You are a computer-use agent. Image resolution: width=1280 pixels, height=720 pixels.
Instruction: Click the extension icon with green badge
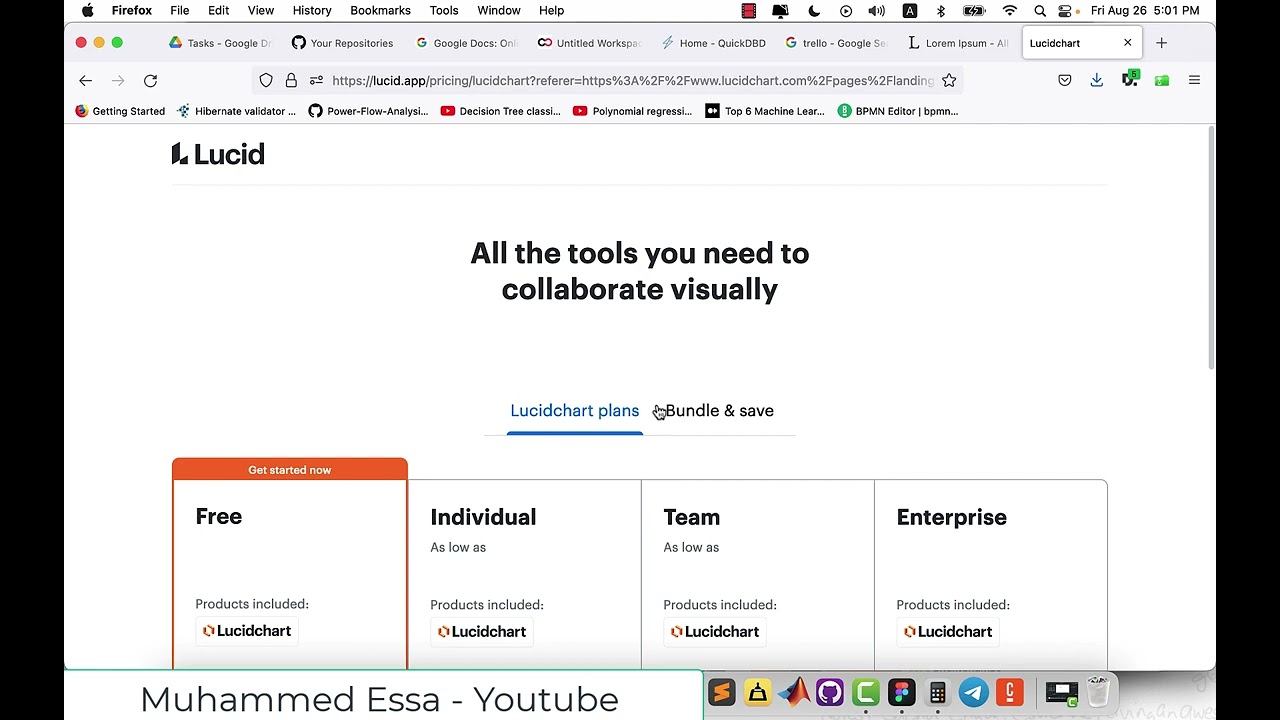[1130, 79]
